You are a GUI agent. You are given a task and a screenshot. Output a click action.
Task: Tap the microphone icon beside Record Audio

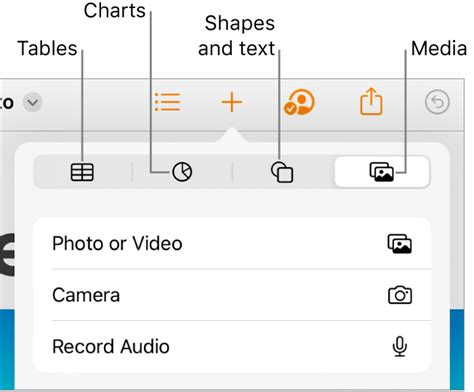[x=399, y=347]
